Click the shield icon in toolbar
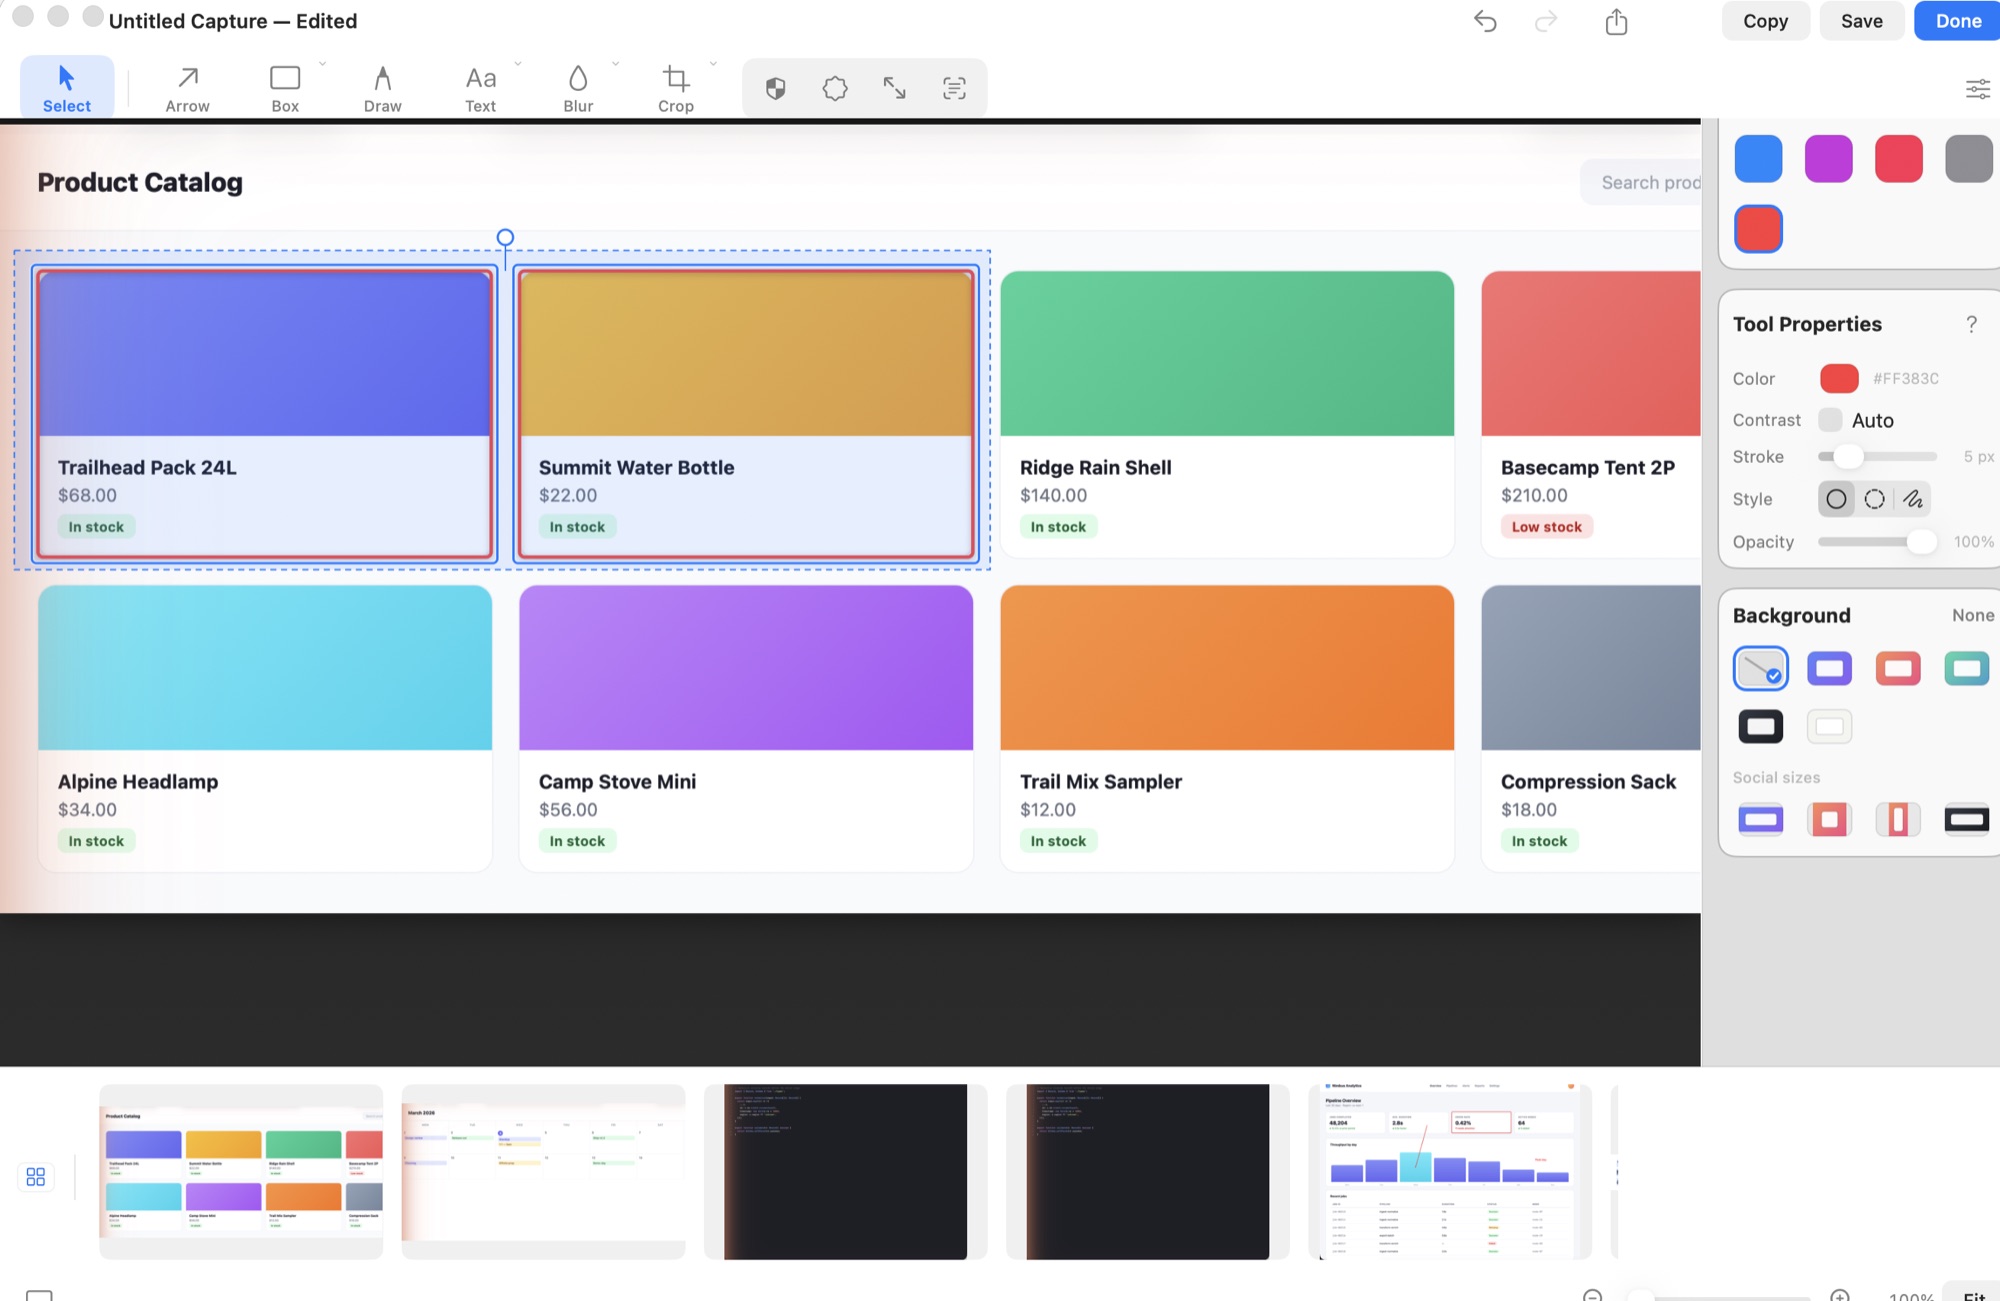This screenshot has height=1301, width=2000. pos(775,89)
